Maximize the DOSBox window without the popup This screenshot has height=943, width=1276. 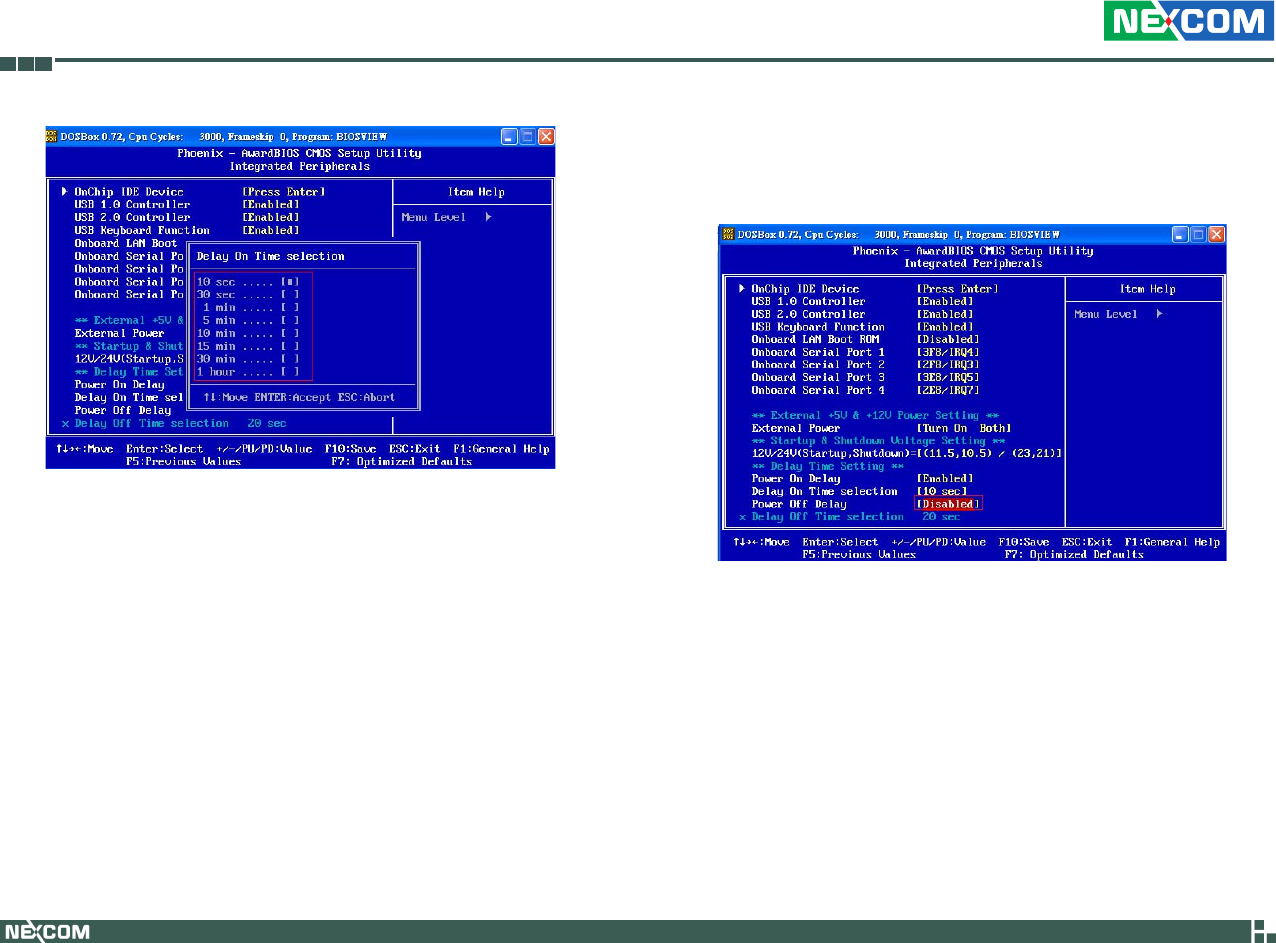[x=1198, y=234]
